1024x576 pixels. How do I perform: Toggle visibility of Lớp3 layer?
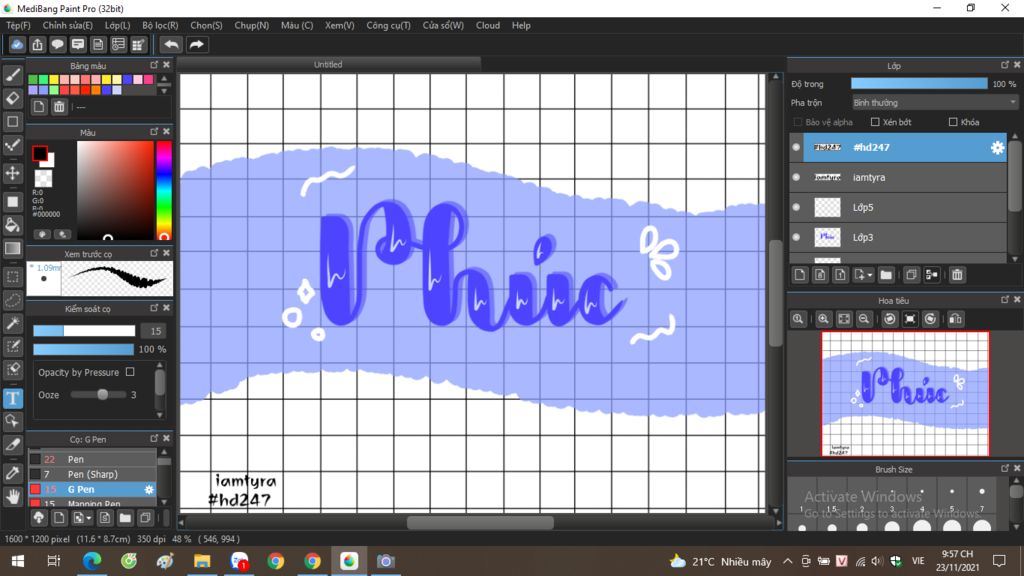point(796,238)
